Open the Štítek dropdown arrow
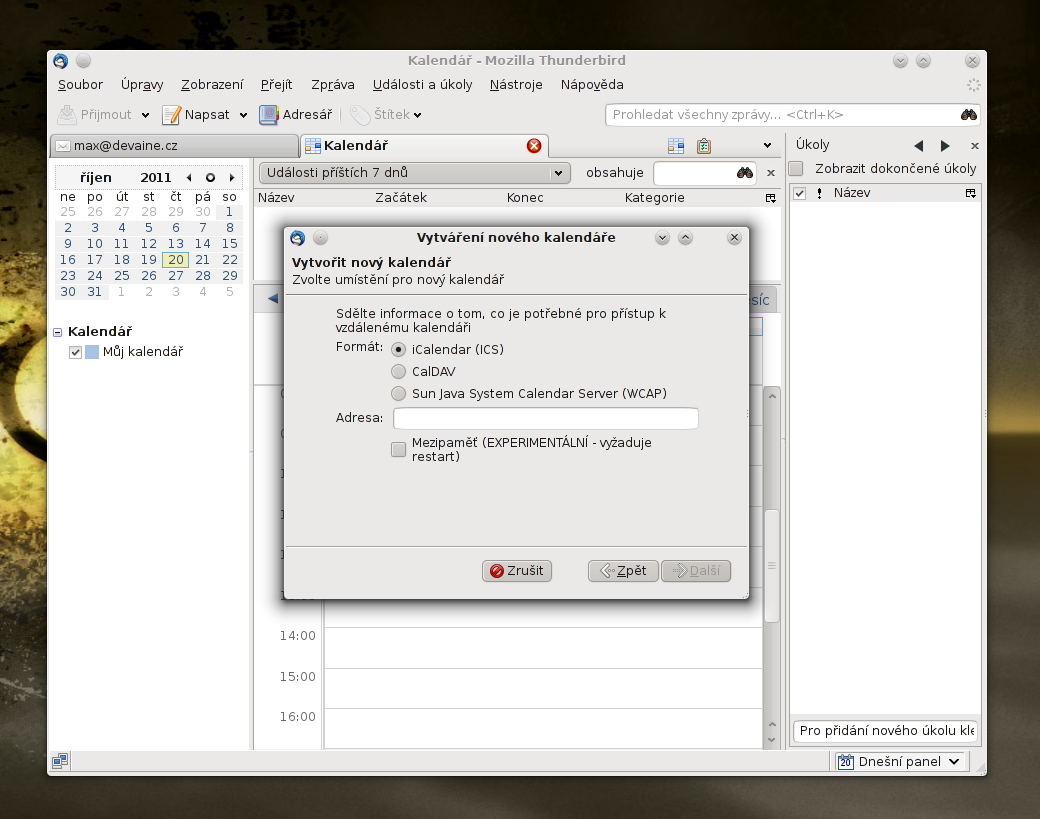 417,115
